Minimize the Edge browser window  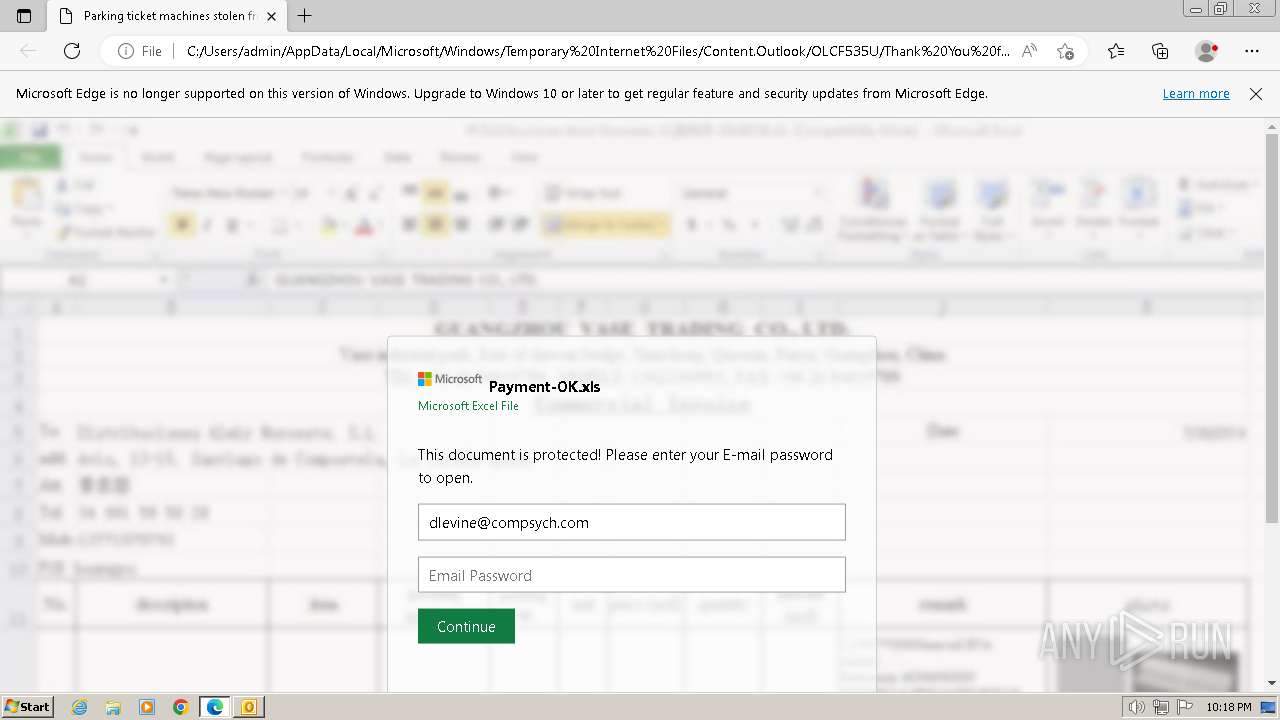tap(1194, 9)
